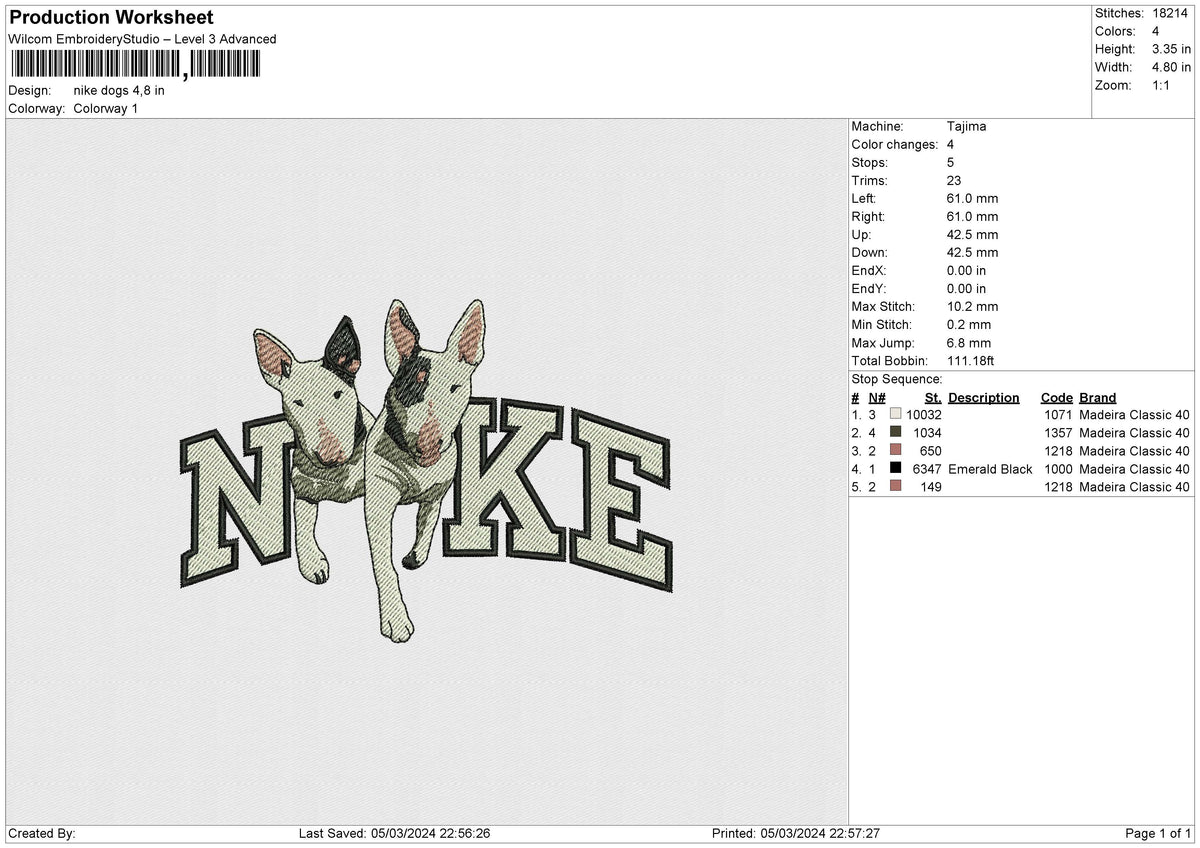Click the stitch count 6347

(928, 469)
